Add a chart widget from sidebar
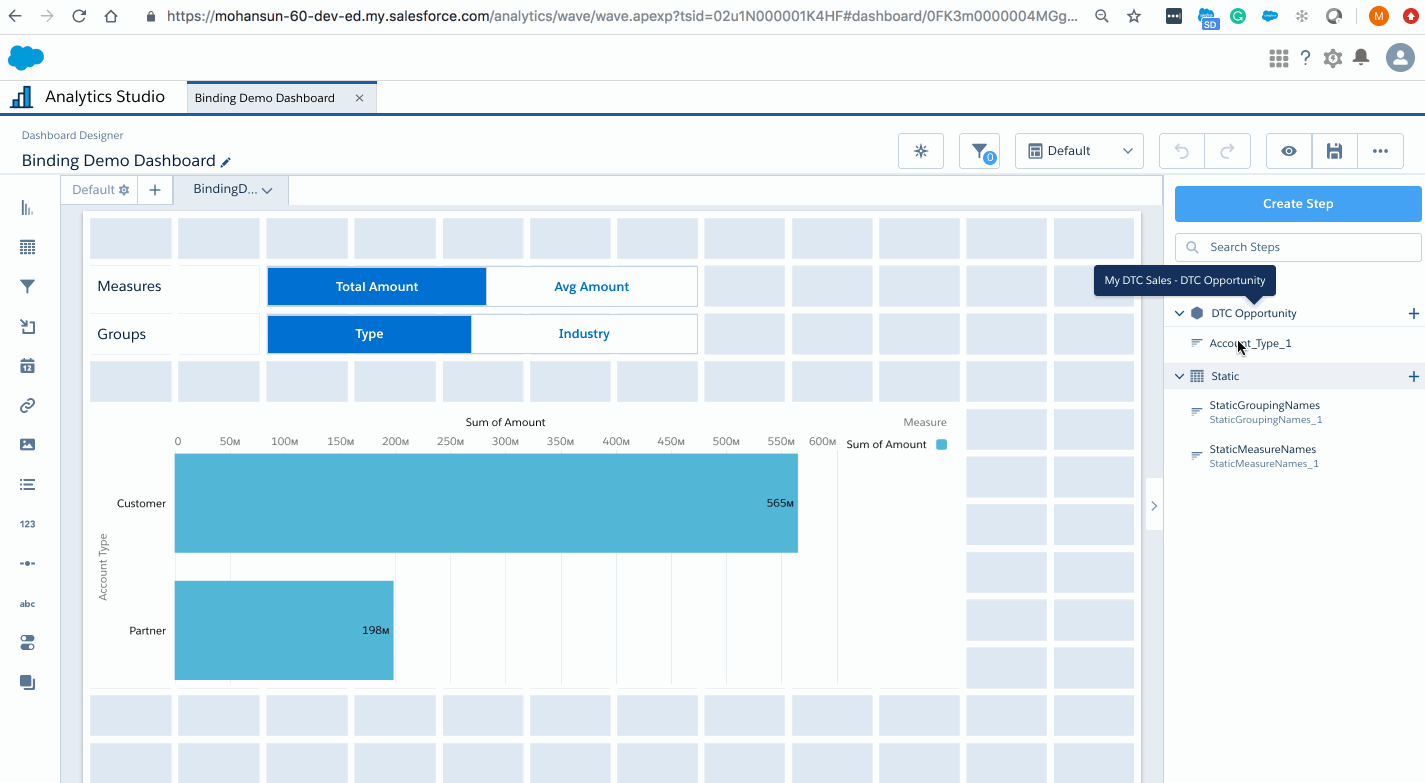The width and height of the screenshot is (1425, 783). (27, 208)
